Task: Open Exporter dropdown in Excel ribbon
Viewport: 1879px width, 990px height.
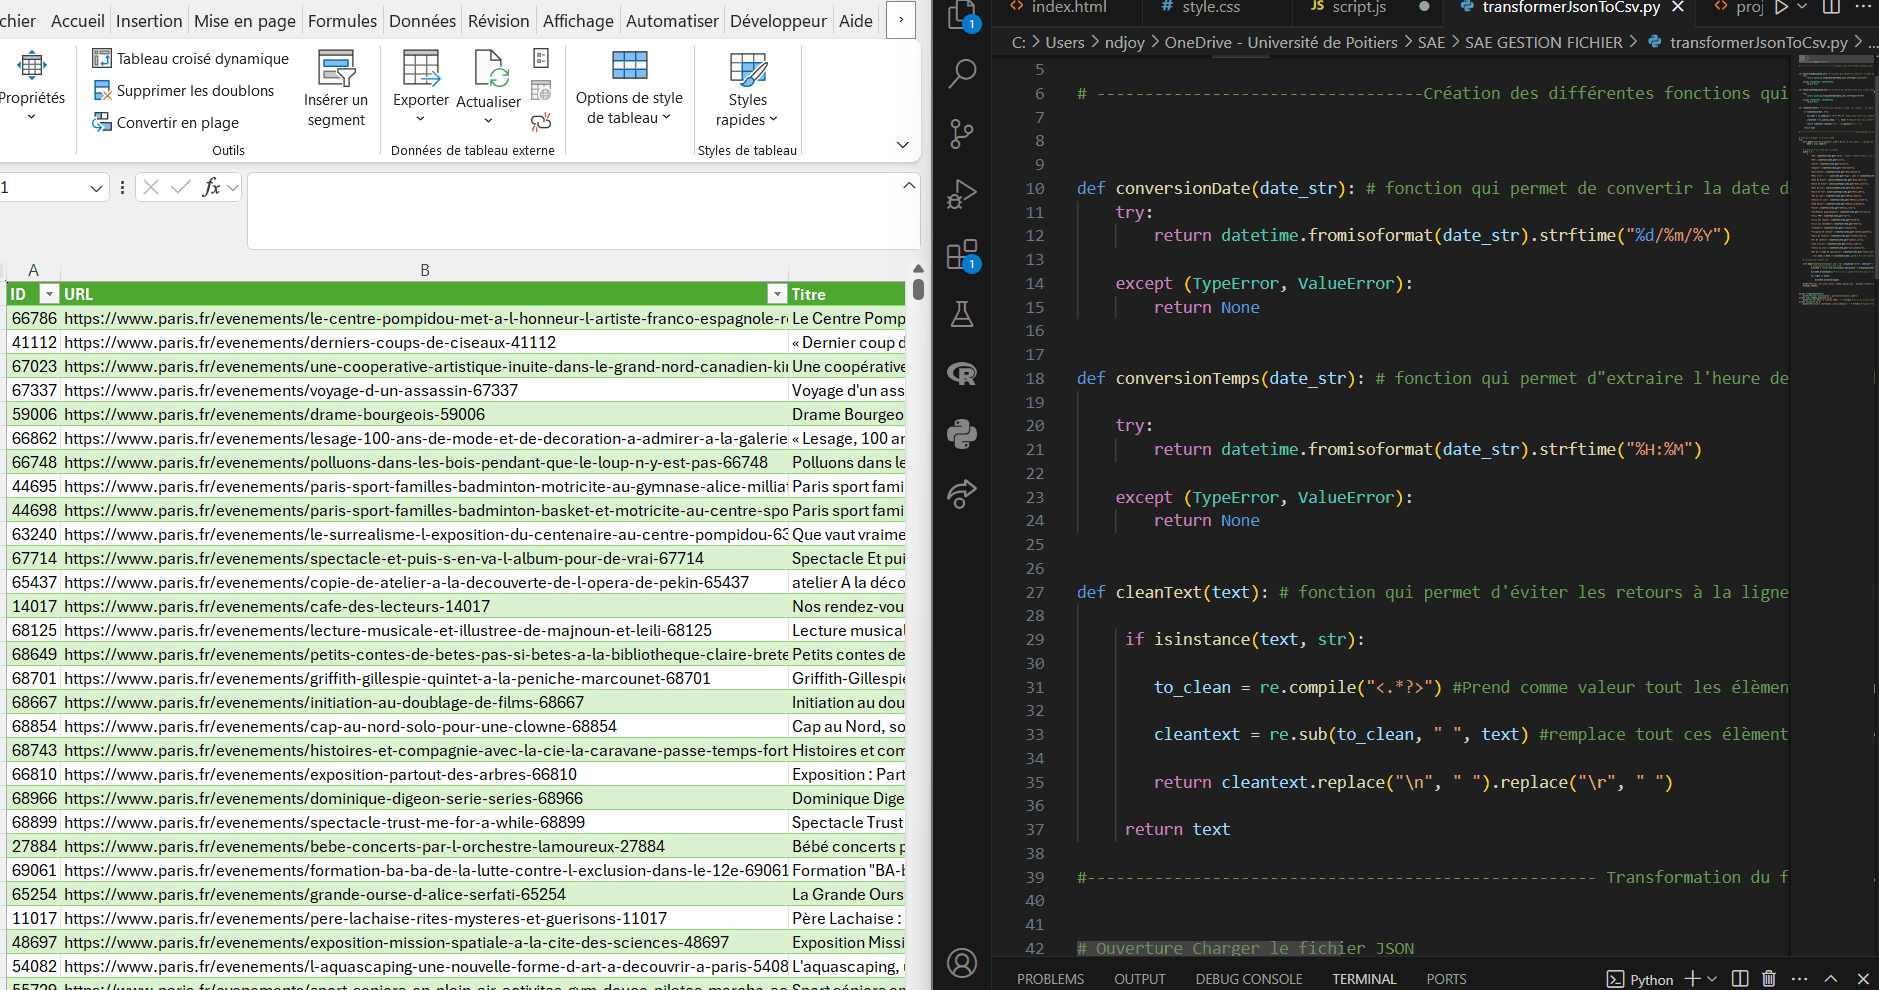Action: click(x=421, y=89)
